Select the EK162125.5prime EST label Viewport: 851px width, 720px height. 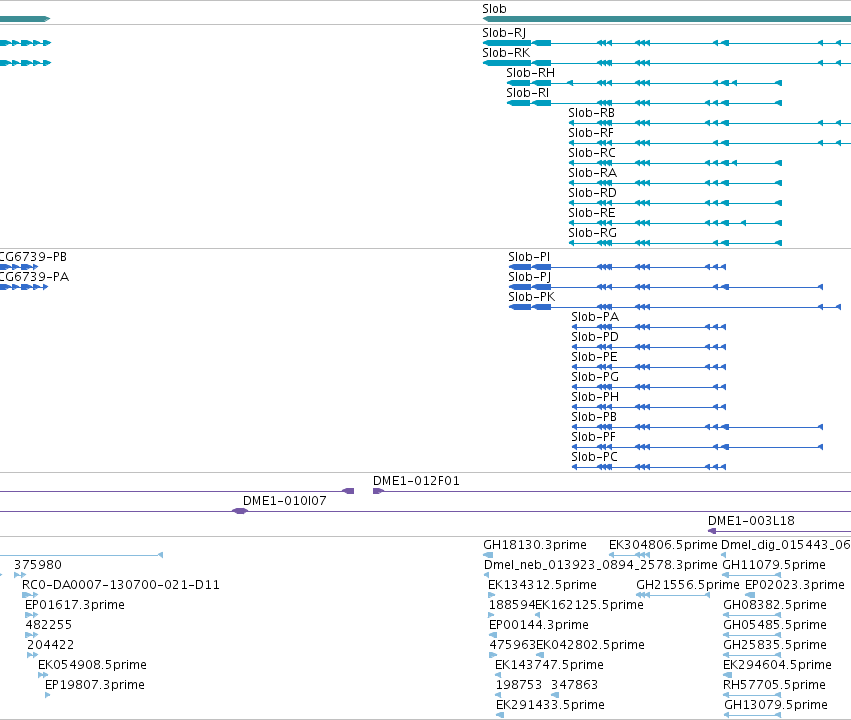589,606
